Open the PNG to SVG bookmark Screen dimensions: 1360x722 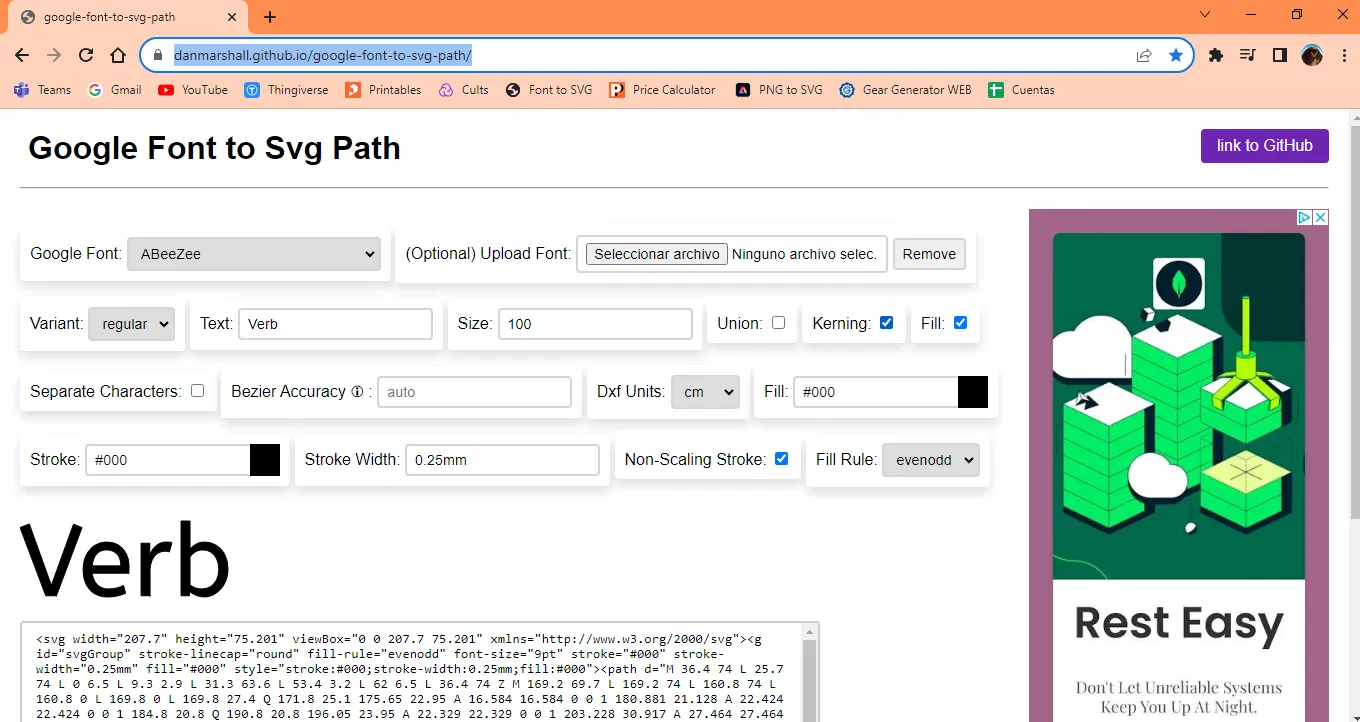pyautogui.click(x=779, y=90)
